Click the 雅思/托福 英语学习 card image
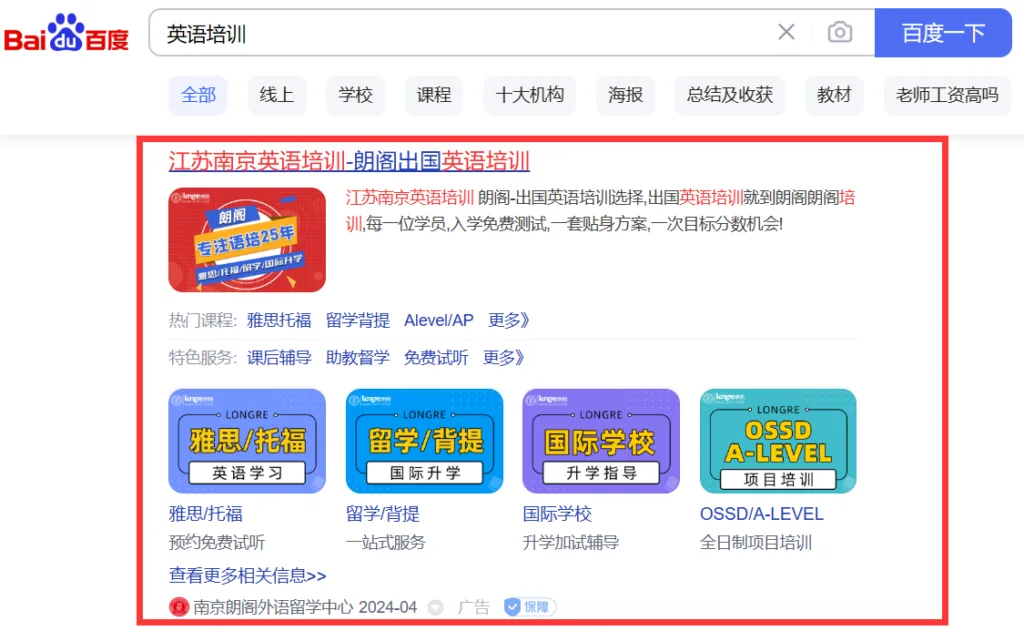The width and height of the screenshot is (1024, 631). (x=247, y=441)
